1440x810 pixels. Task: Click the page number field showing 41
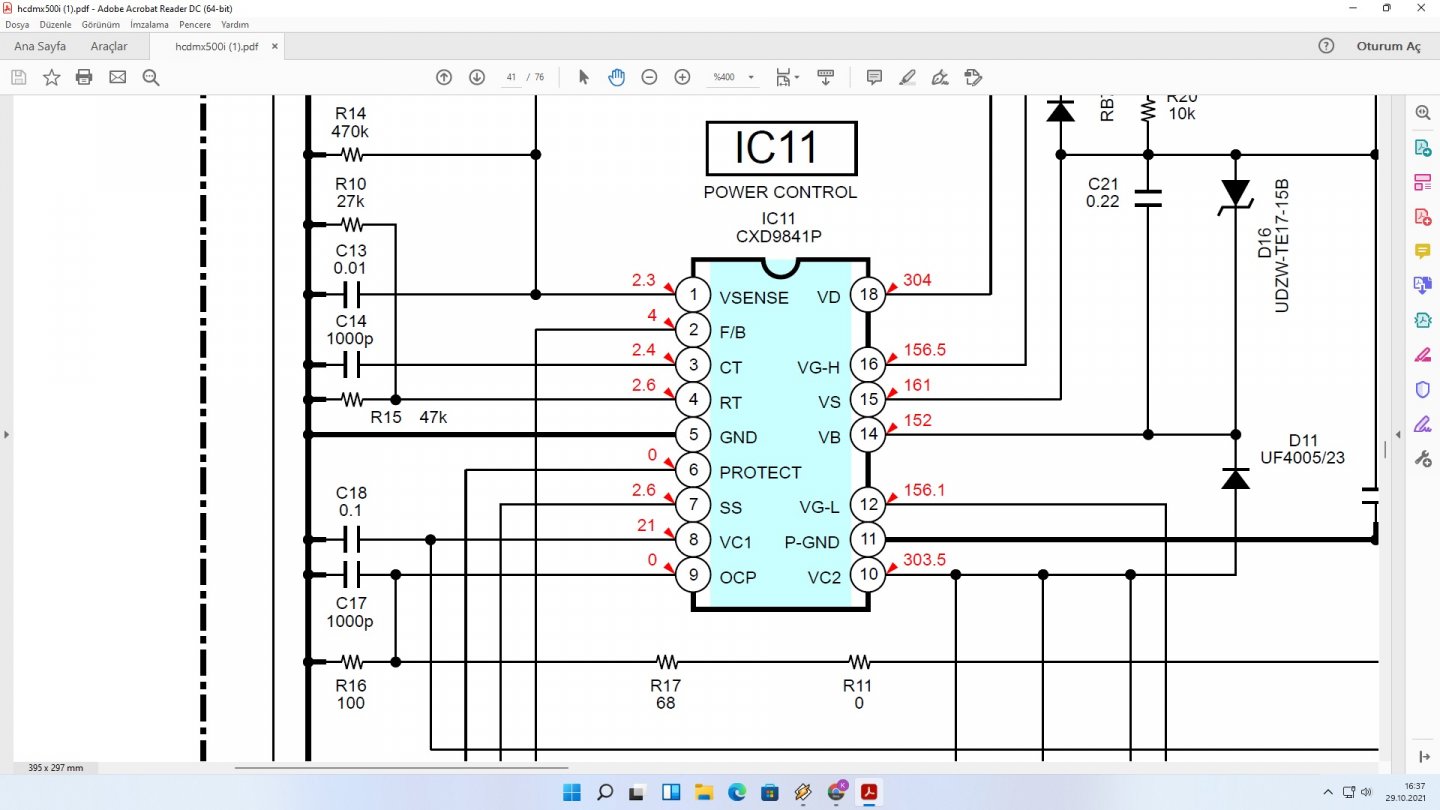pos(511,77)
